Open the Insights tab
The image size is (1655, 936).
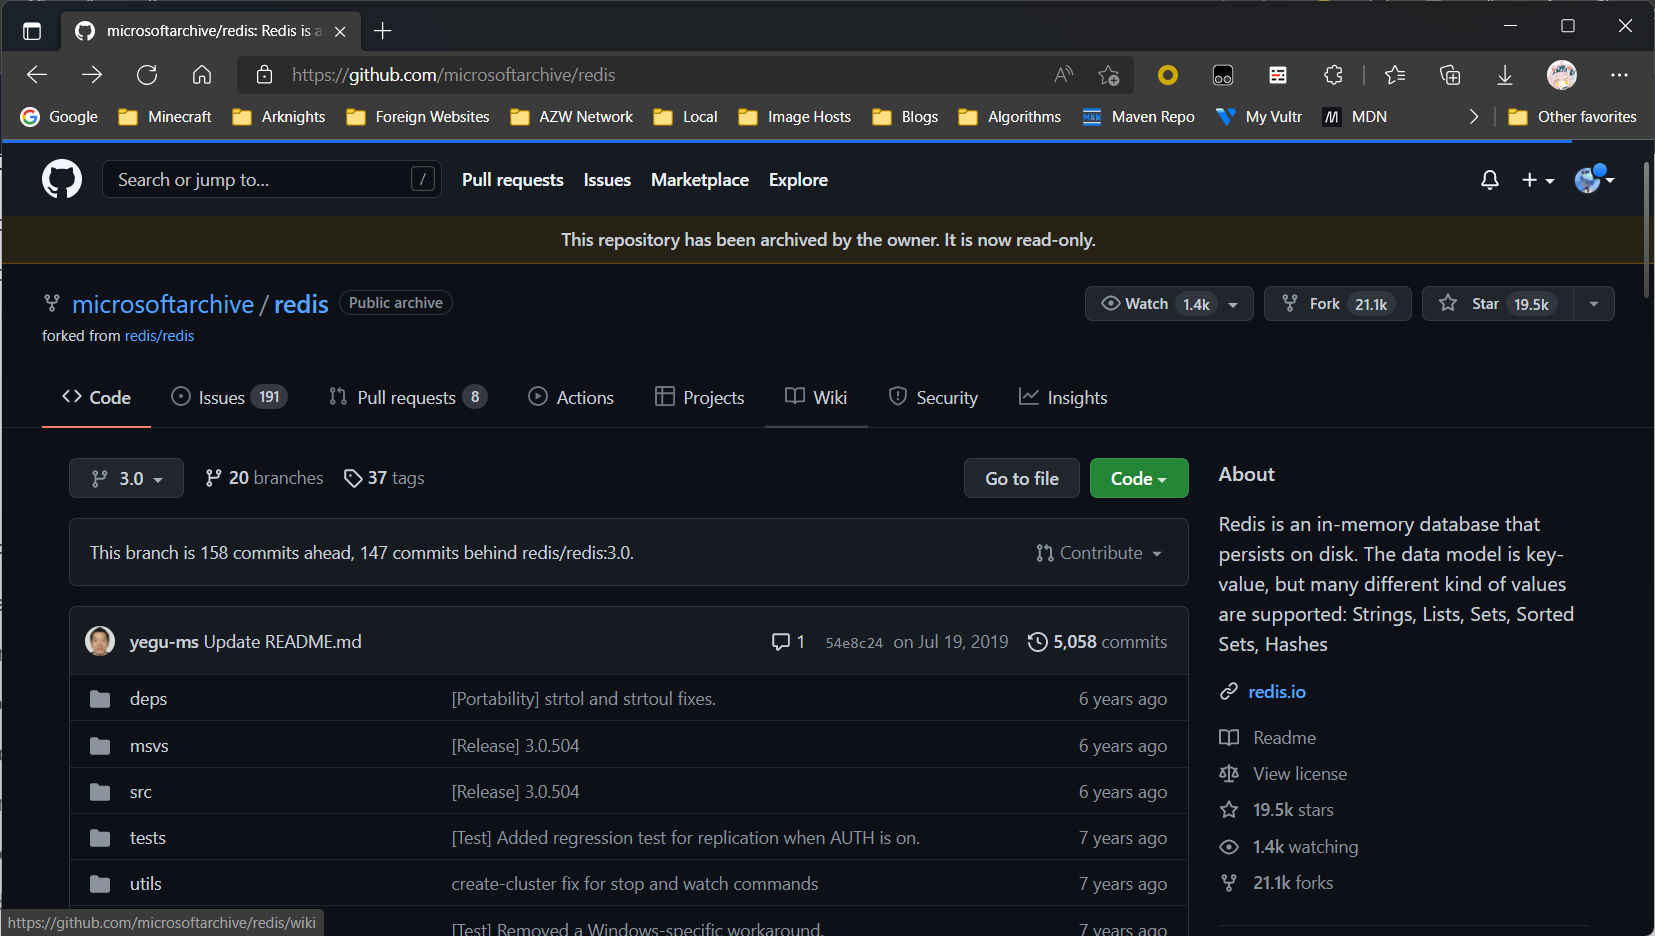1063,398
